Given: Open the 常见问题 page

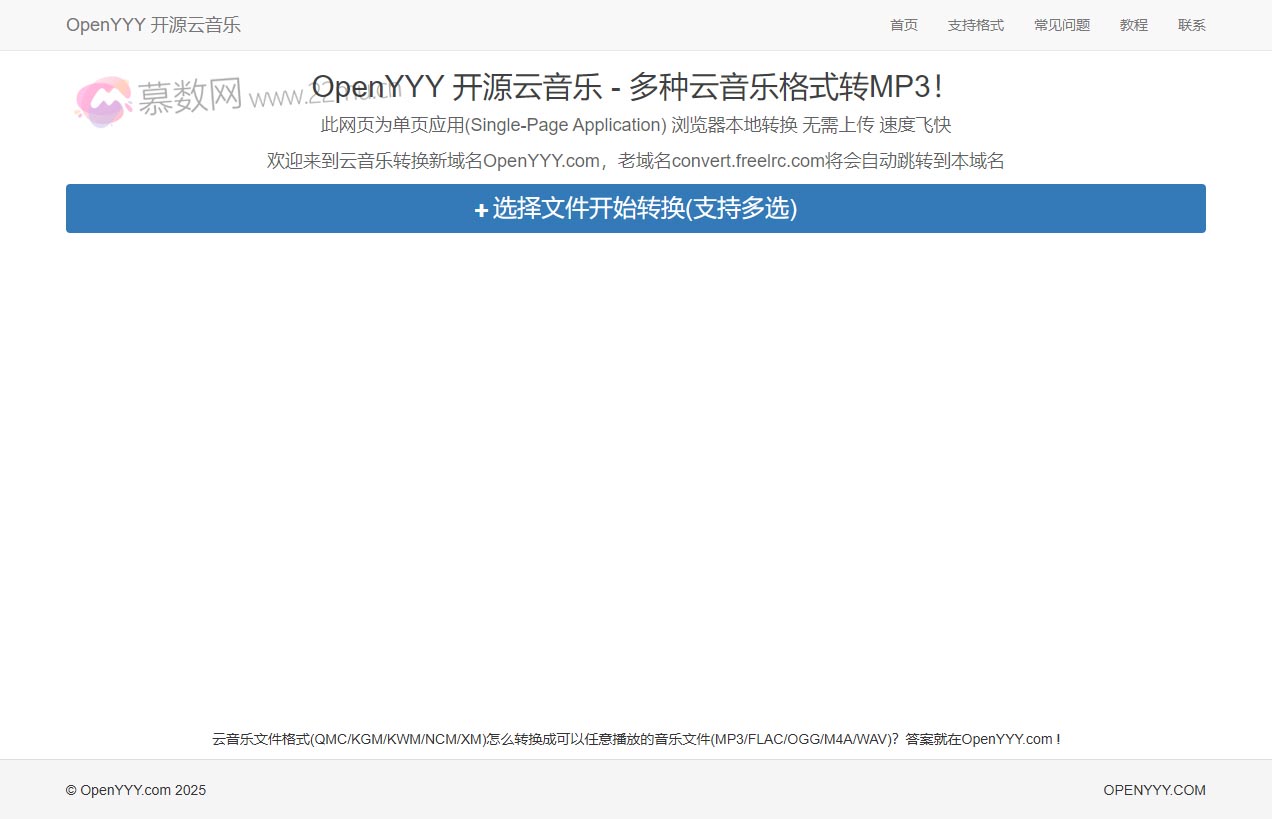Looking at the screenshot, I should 1061,25.
